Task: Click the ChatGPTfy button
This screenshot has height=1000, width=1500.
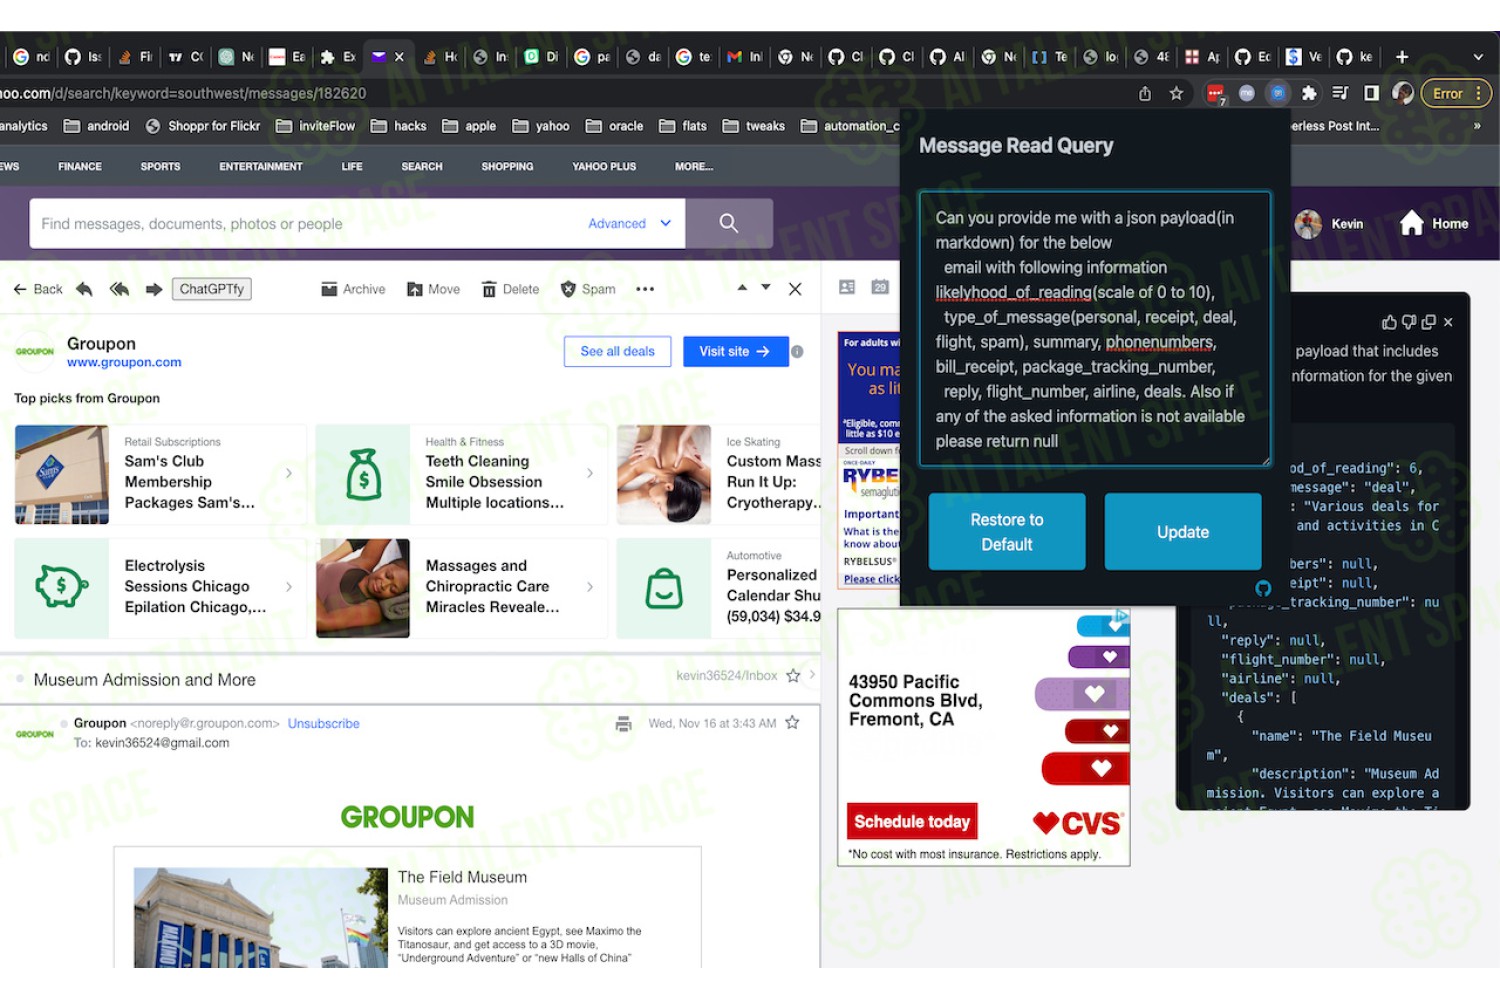Action: coord(211,289)
